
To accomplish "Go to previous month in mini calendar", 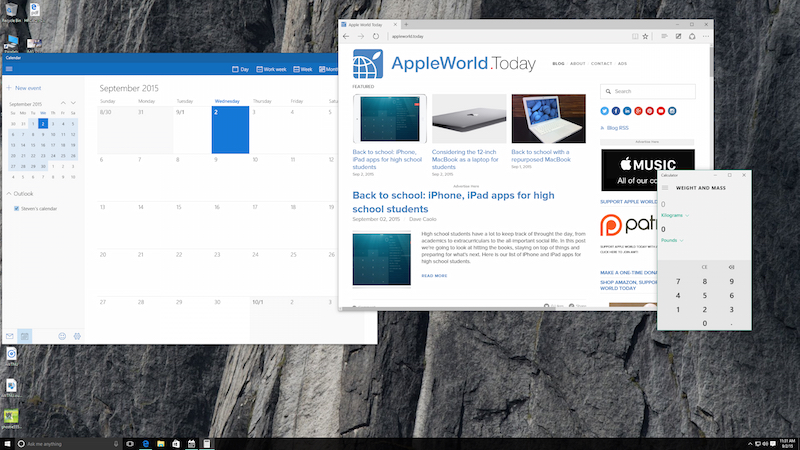I will click(x=63, y=104).
